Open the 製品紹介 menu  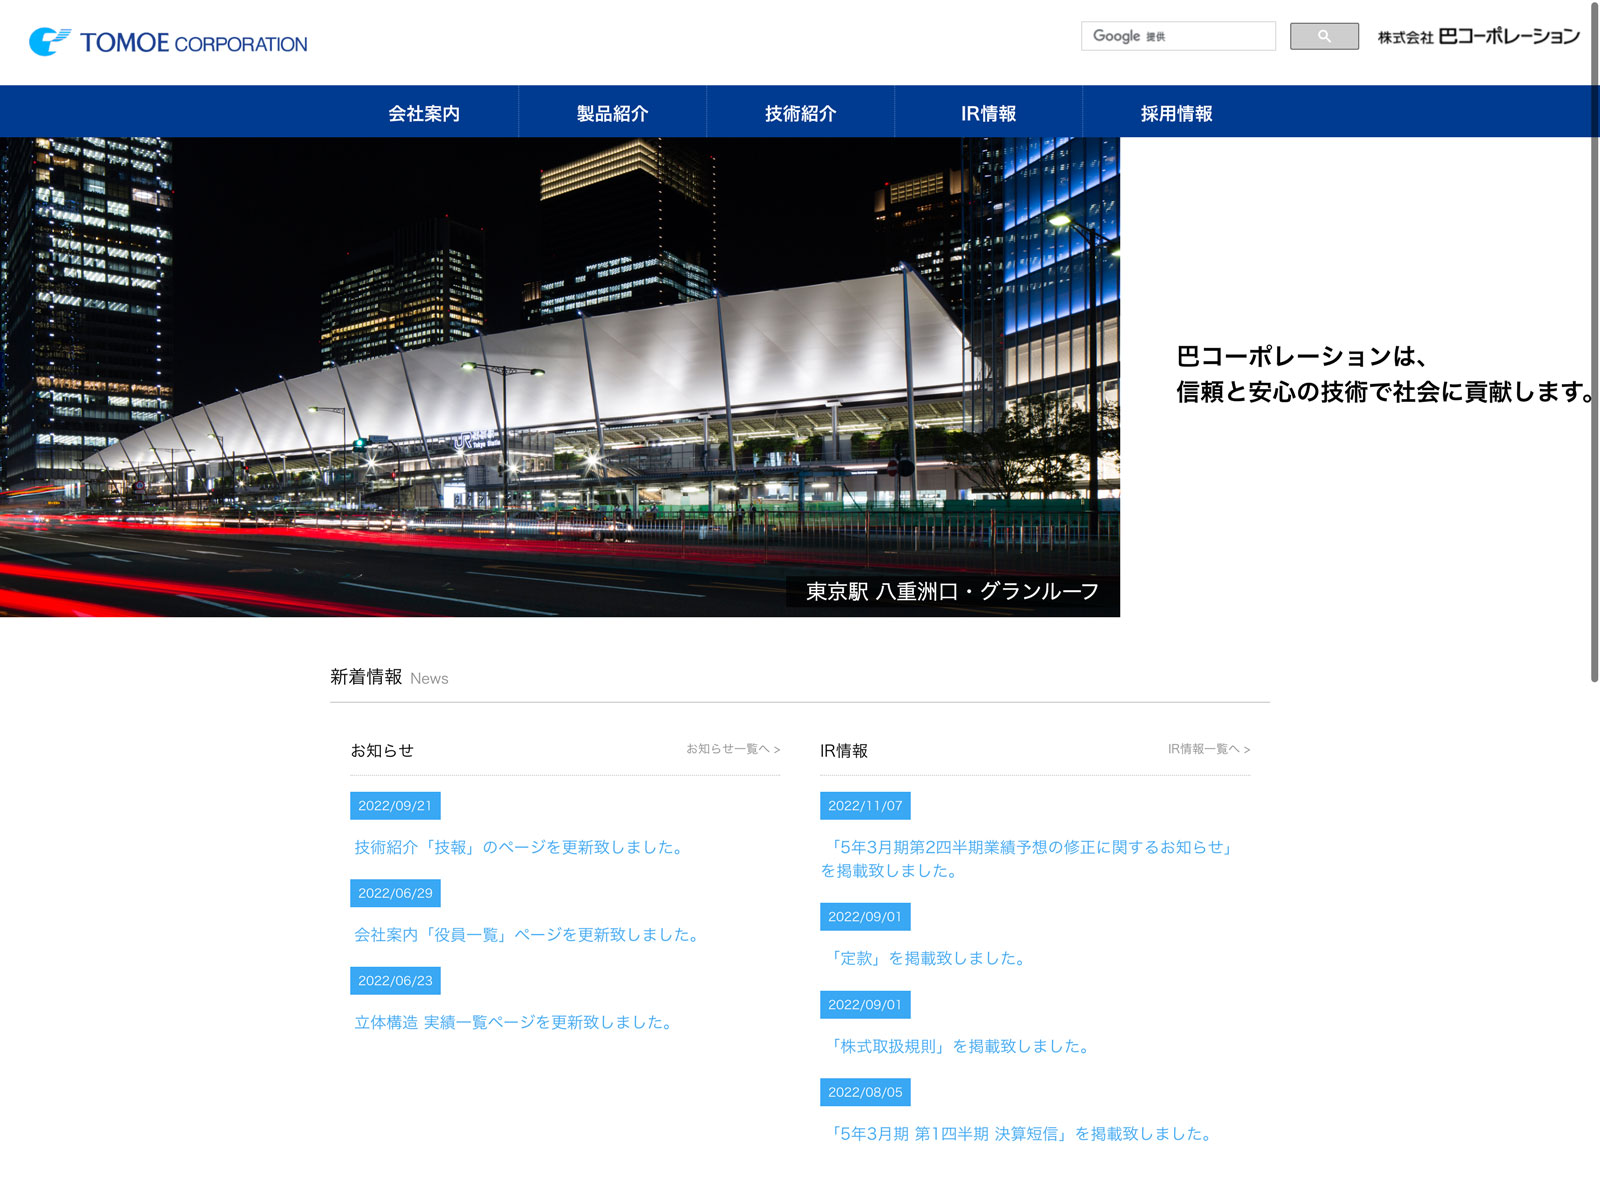click(x=612, y=113)
